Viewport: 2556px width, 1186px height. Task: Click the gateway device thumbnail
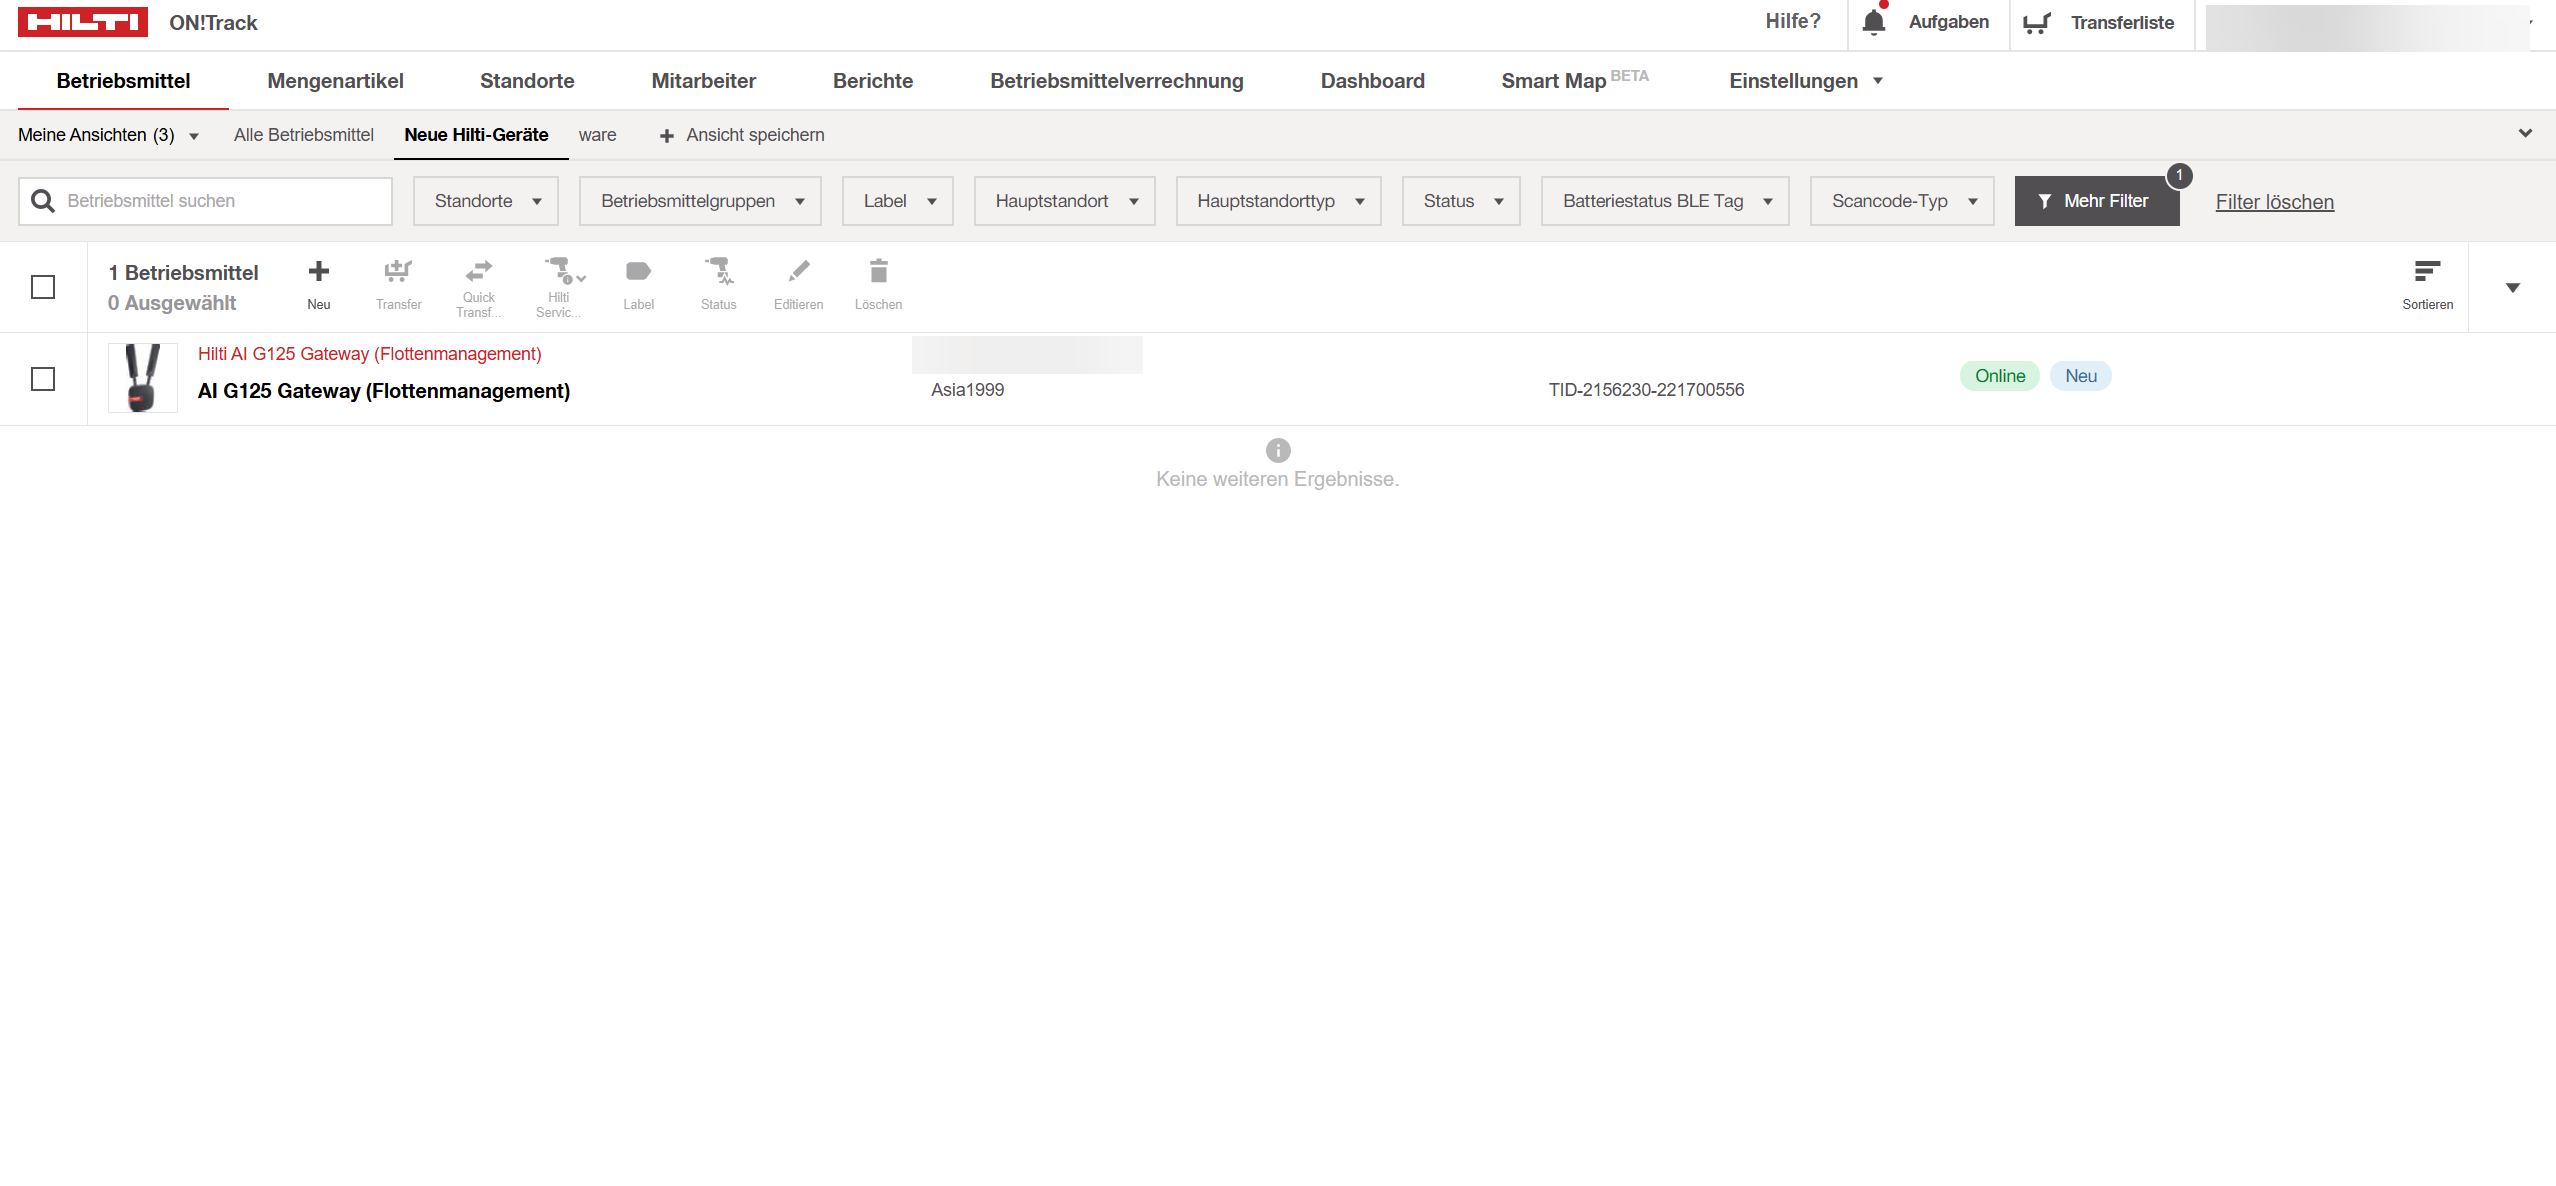coord(143,378)
